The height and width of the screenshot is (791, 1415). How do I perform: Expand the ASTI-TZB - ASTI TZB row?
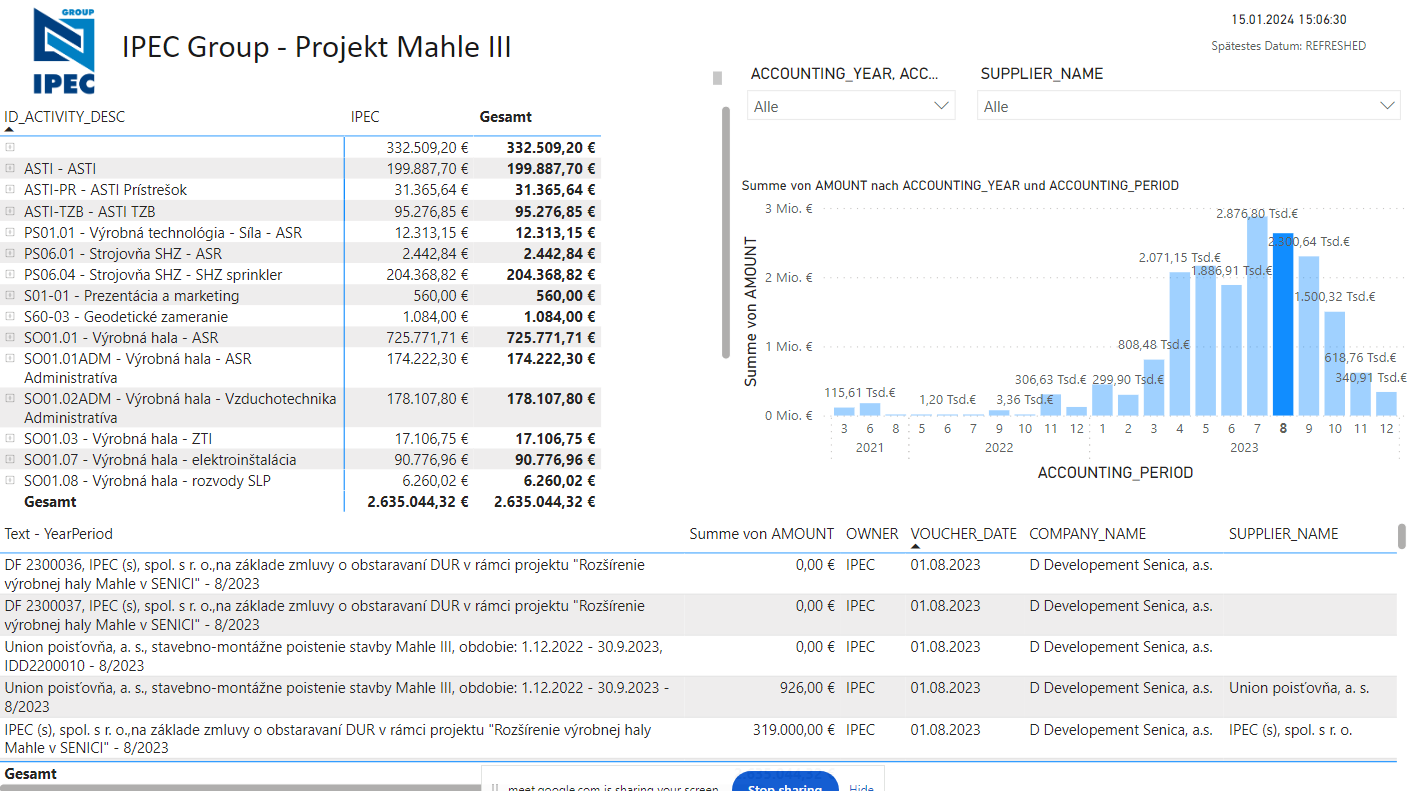pos(10,211)
